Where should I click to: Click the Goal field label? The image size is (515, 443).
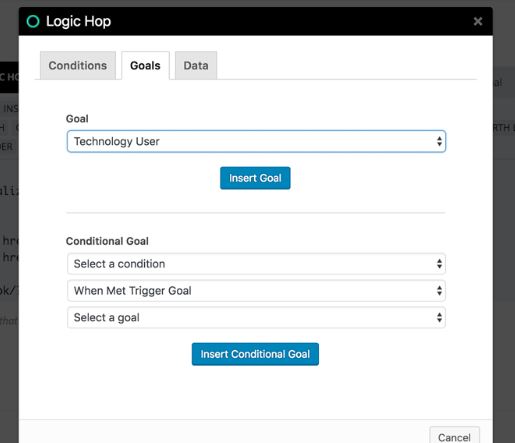(x=77, y=119)
